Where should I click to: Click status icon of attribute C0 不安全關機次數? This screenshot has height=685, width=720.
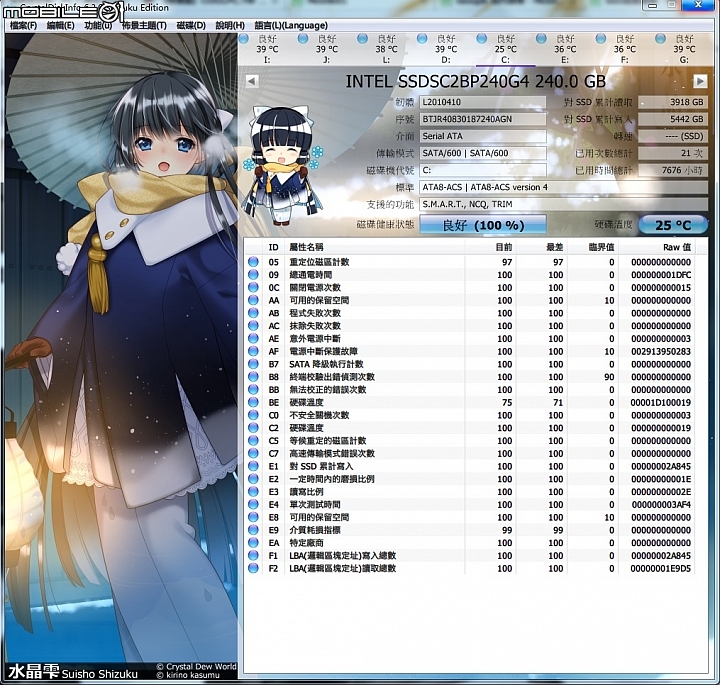pos(253,415)
